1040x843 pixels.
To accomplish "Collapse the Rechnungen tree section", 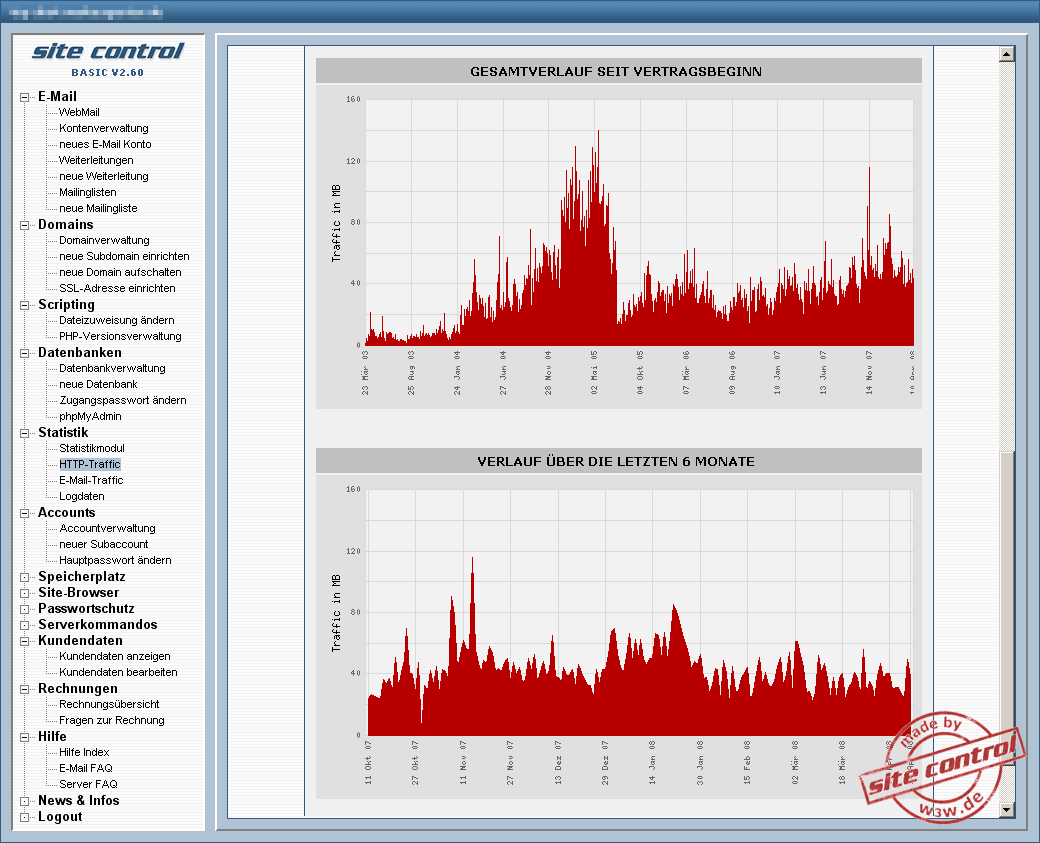I will pyautogui.click(x=25, y=690).
